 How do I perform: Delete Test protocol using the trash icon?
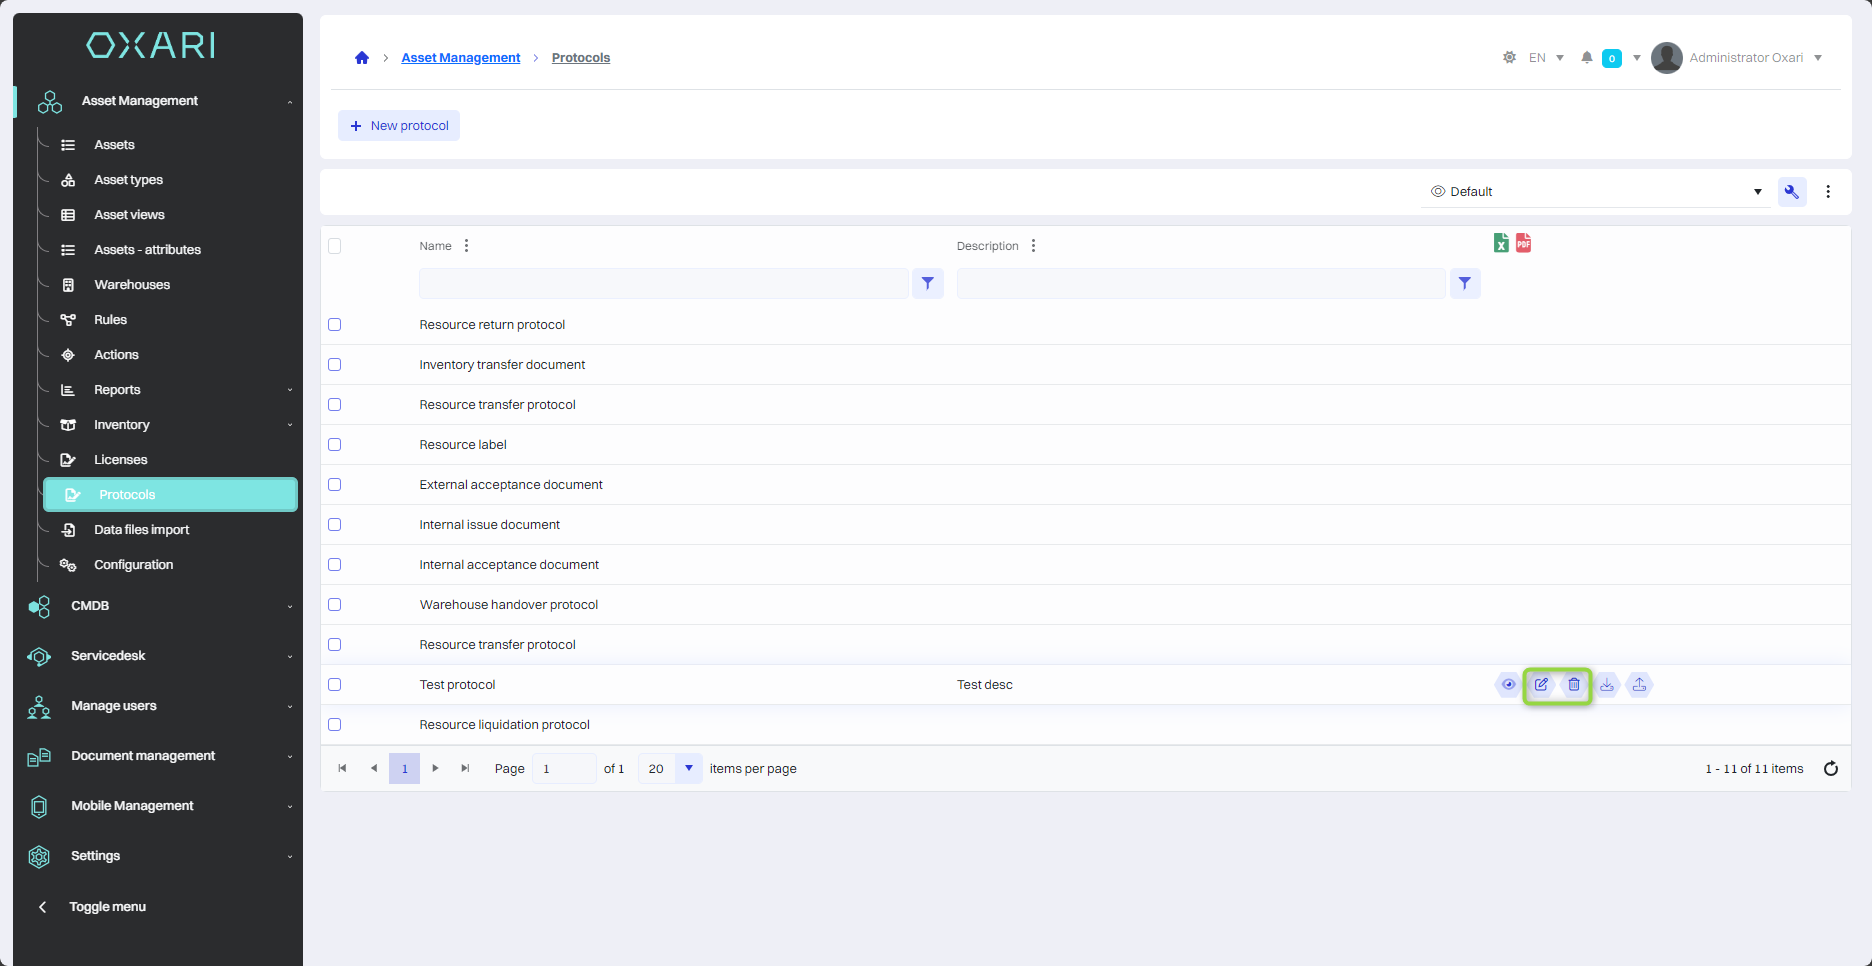(1574, 685)
